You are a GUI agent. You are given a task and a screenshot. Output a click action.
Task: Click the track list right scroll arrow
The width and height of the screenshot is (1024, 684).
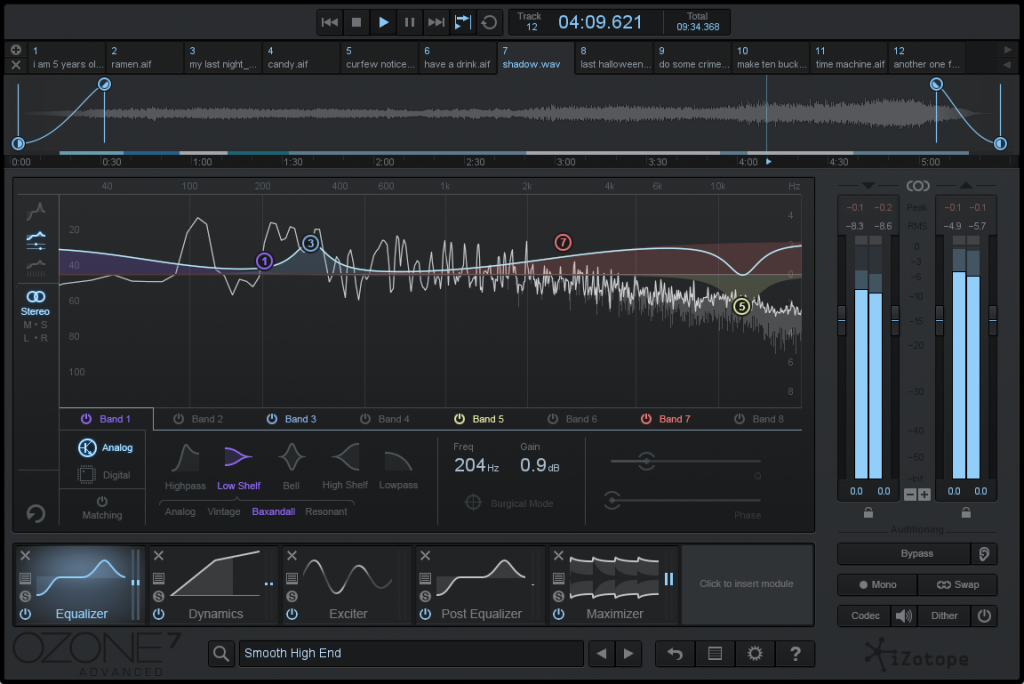coord(1010,50)
